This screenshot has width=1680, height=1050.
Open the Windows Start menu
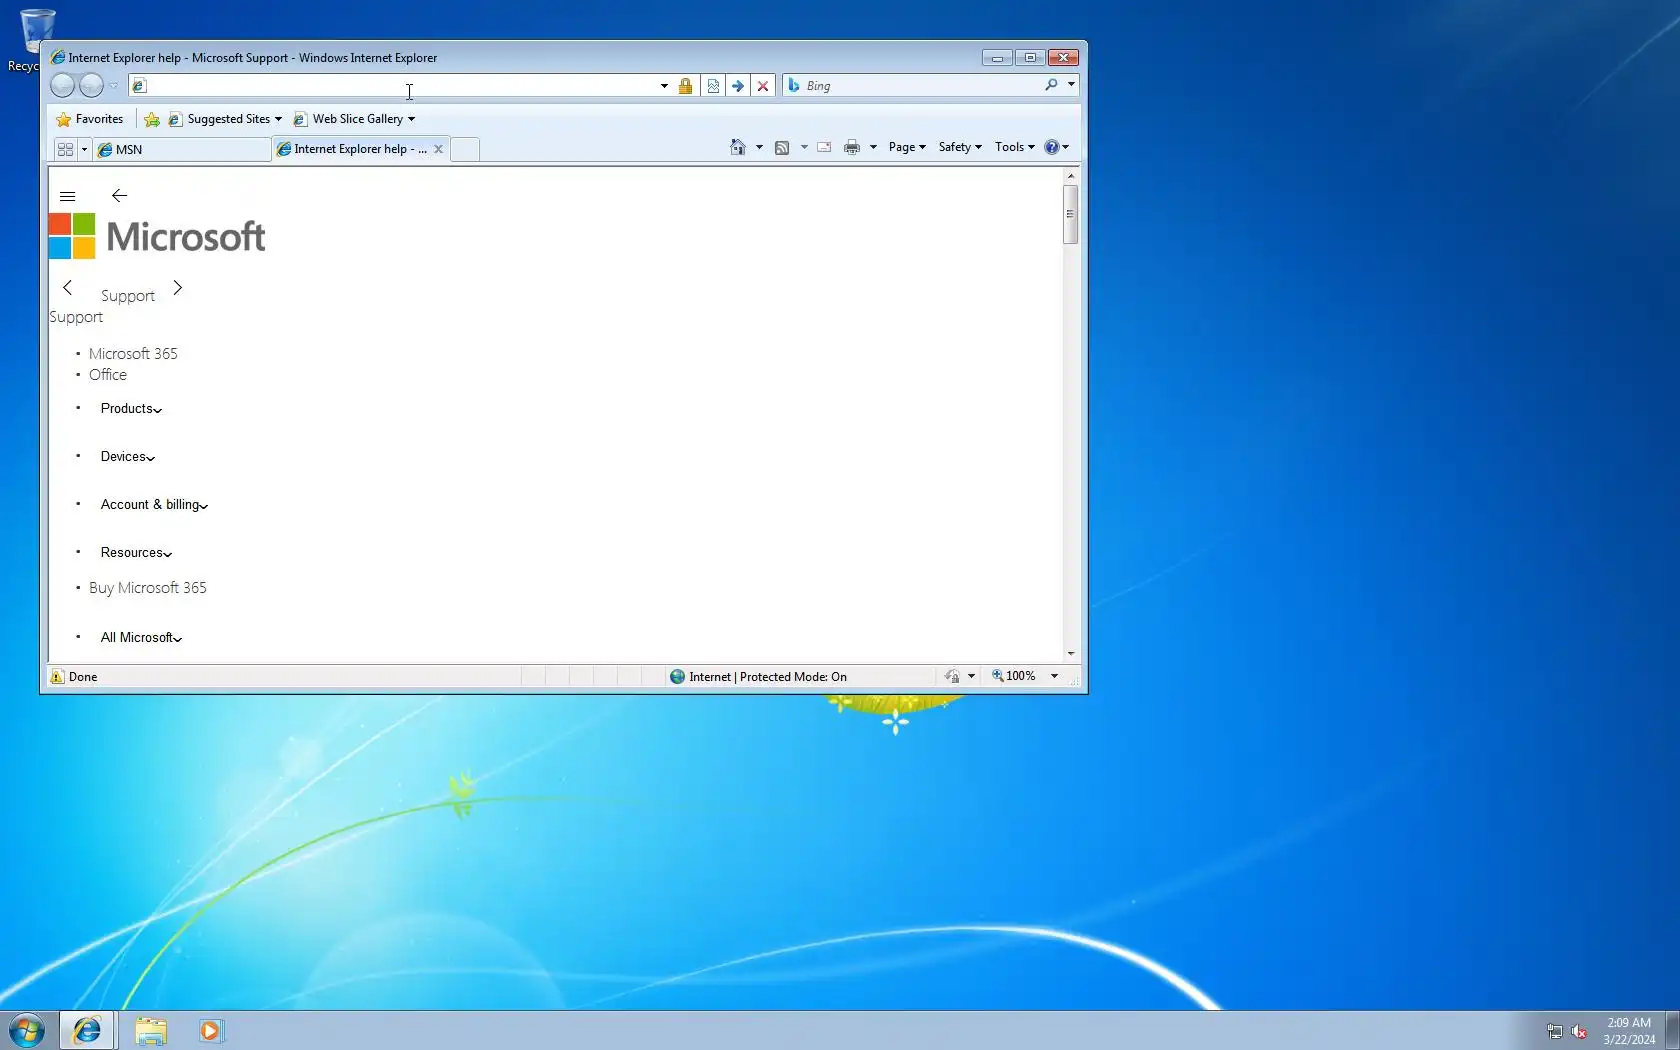[27, 1031]
